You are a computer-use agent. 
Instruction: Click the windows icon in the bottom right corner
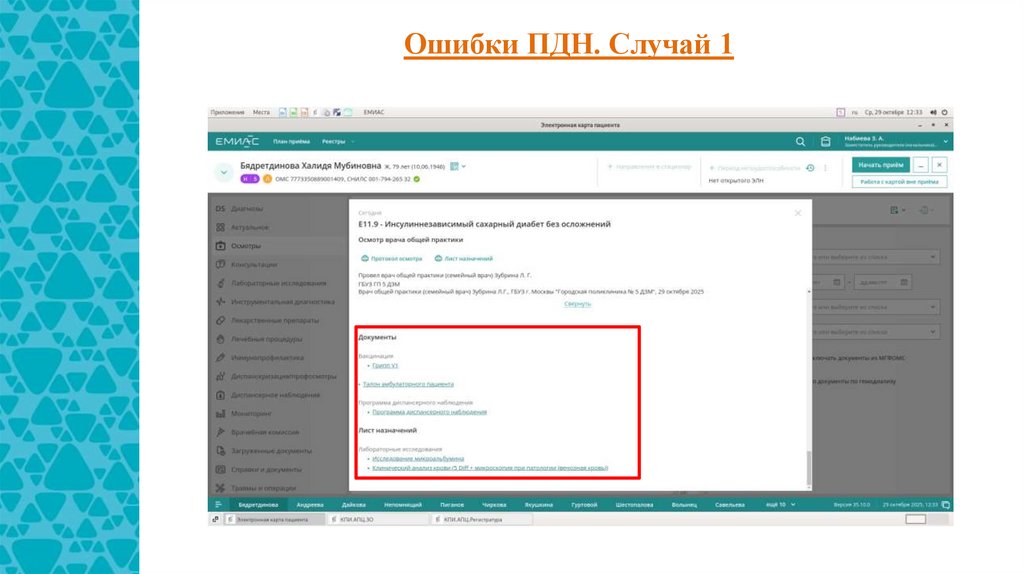click(946, 505)
